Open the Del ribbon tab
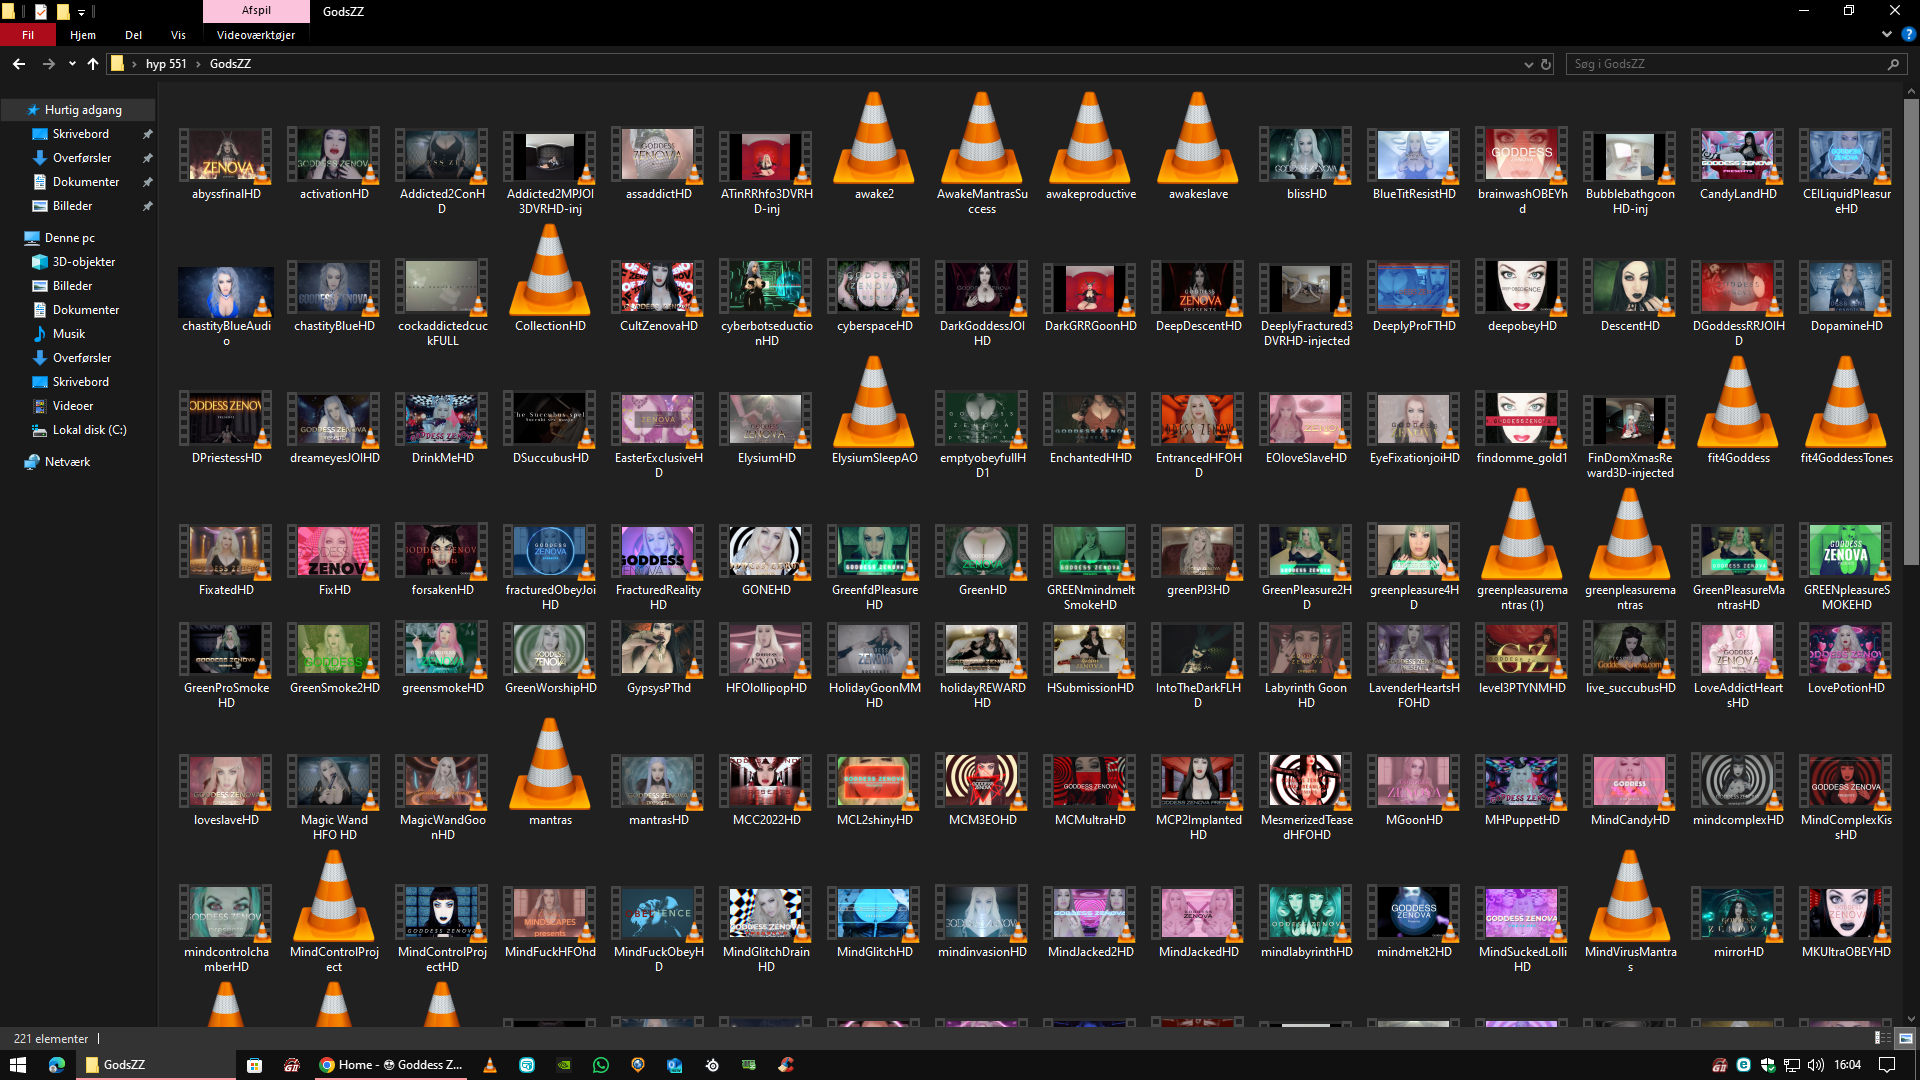This screenshot has width=1920, height=1080. point(133,35)
